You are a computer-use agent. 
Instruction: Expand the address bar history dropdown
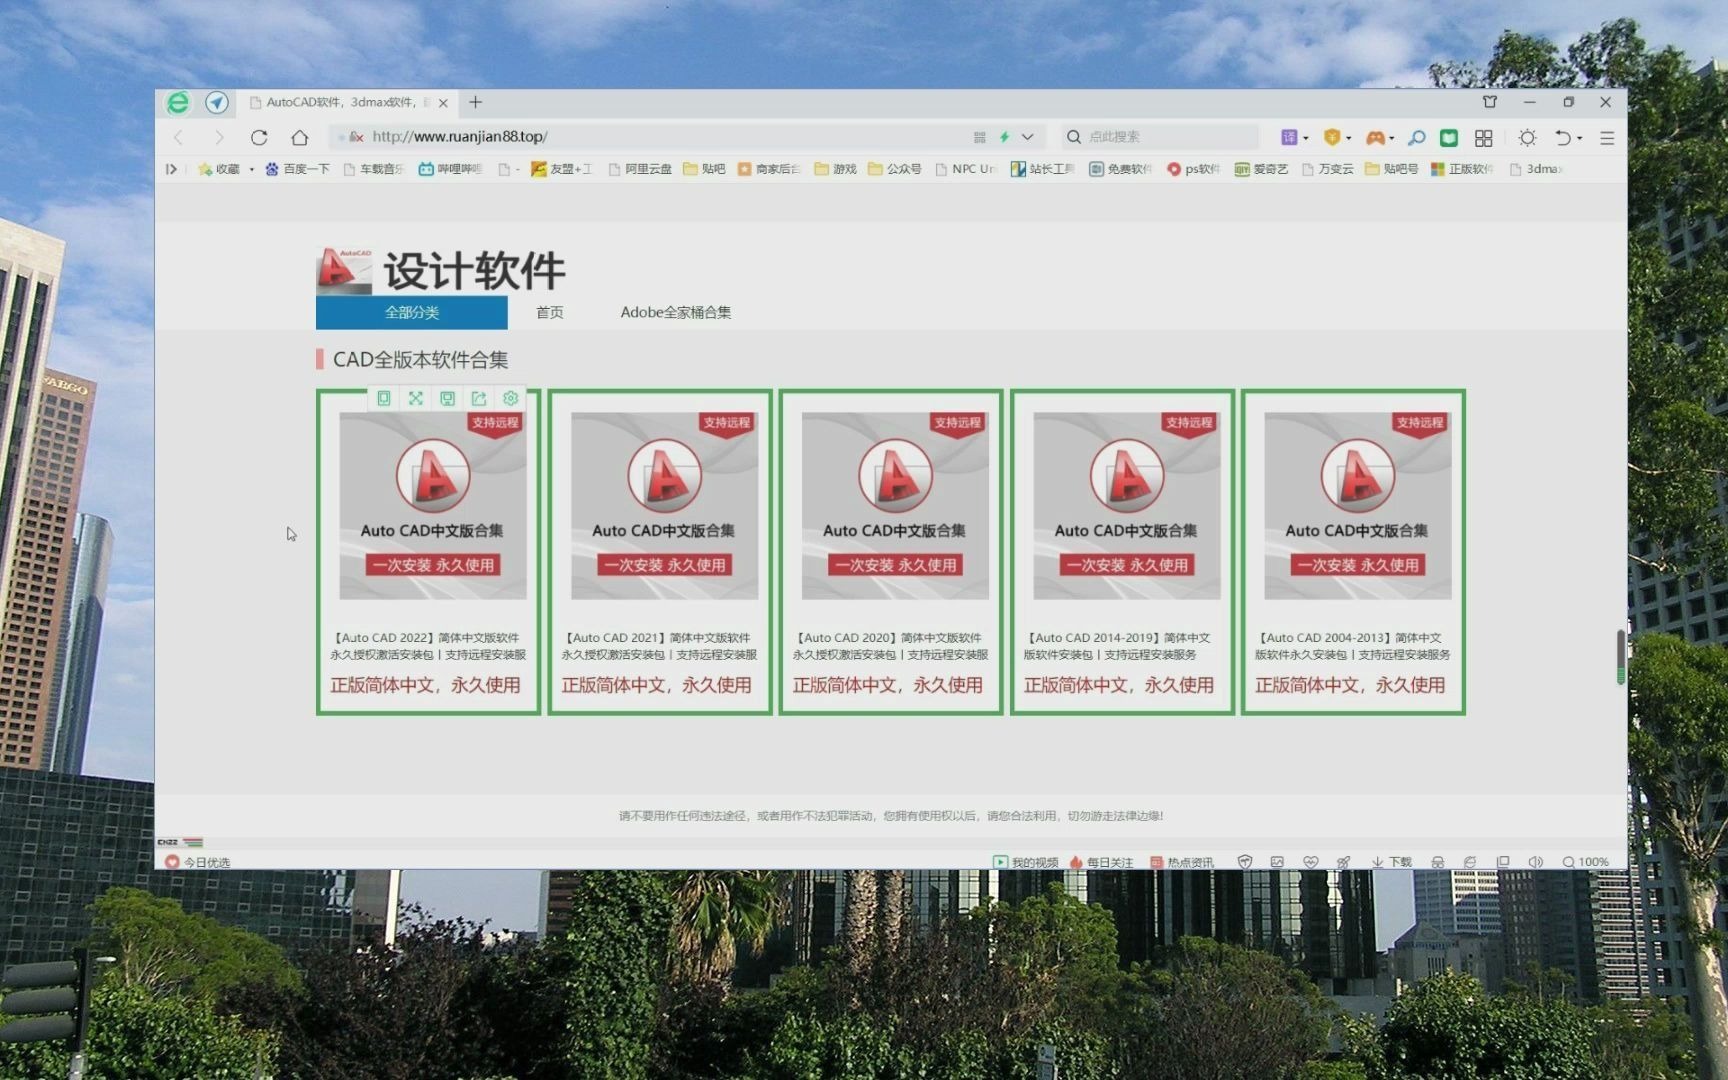click(1027, 137)
